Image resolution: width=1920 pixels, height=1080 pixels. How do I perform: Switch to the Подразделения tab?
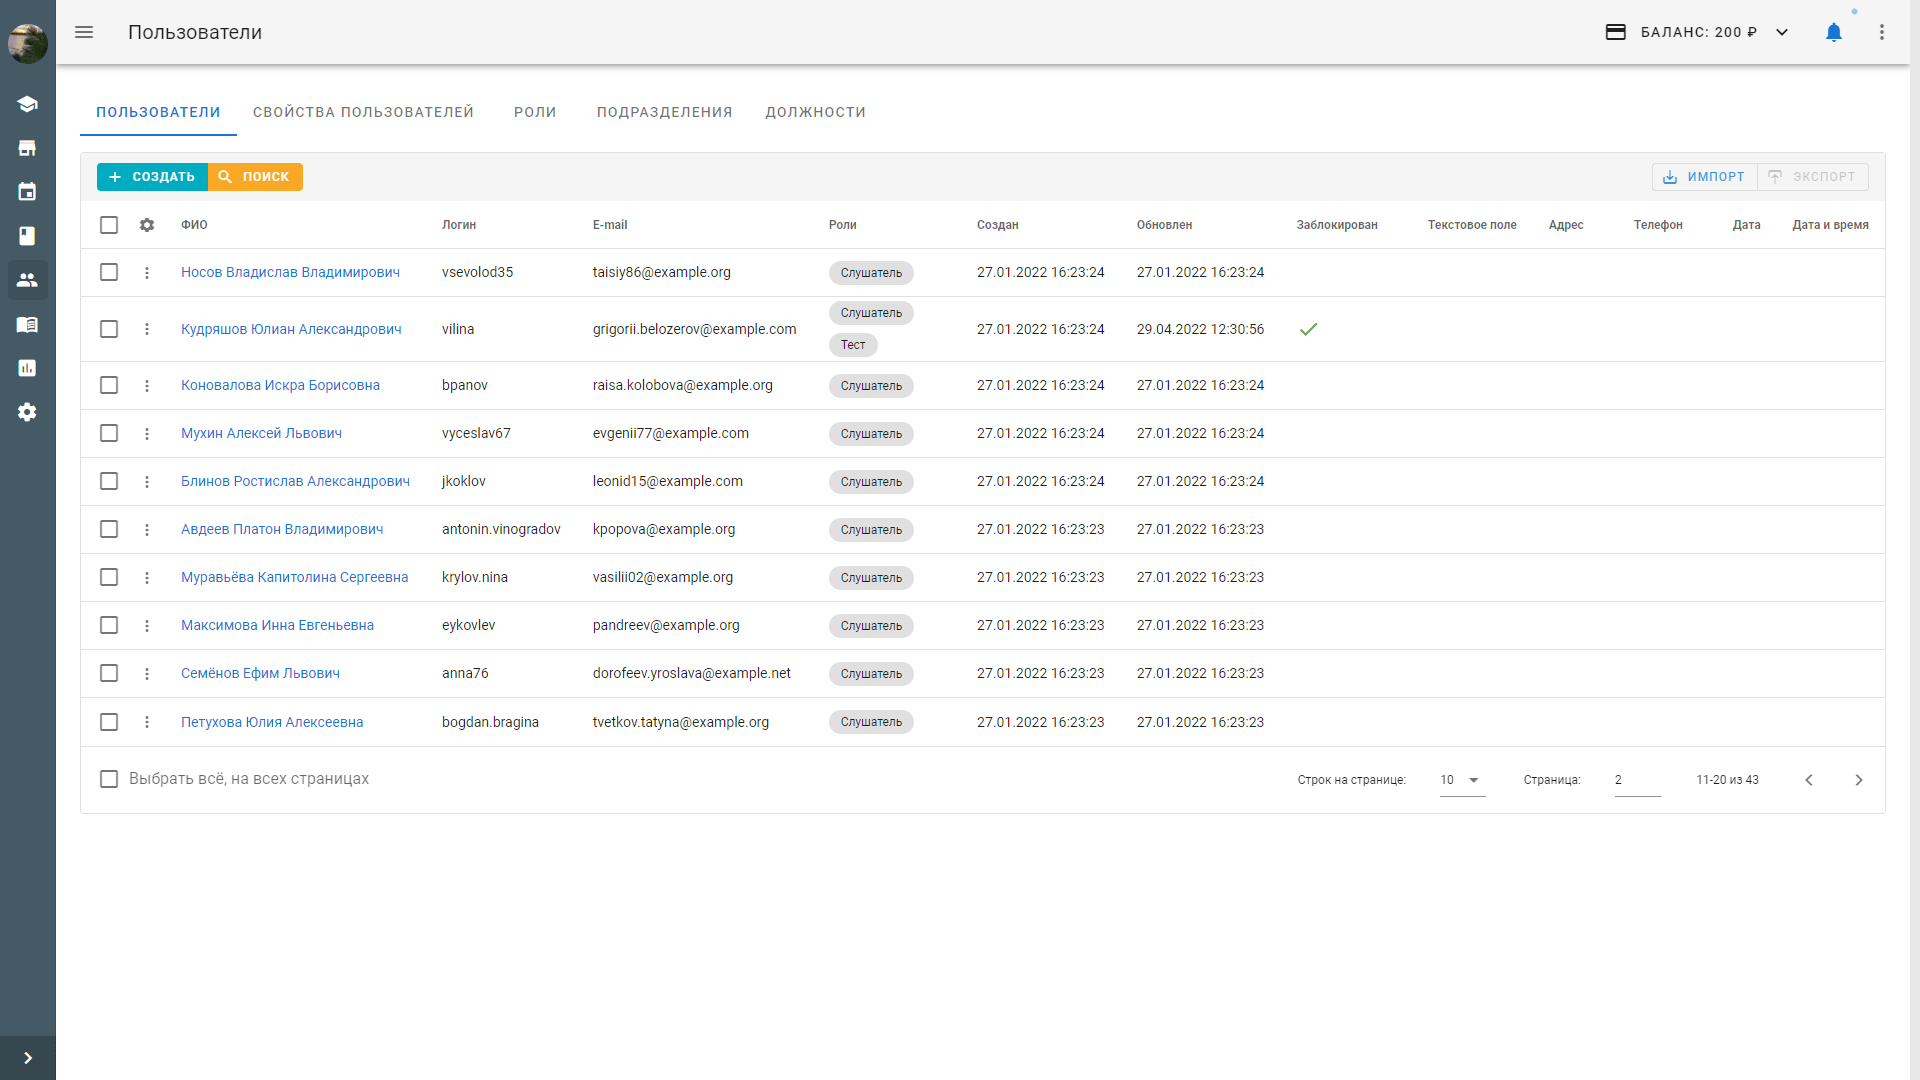pos(664,112)
